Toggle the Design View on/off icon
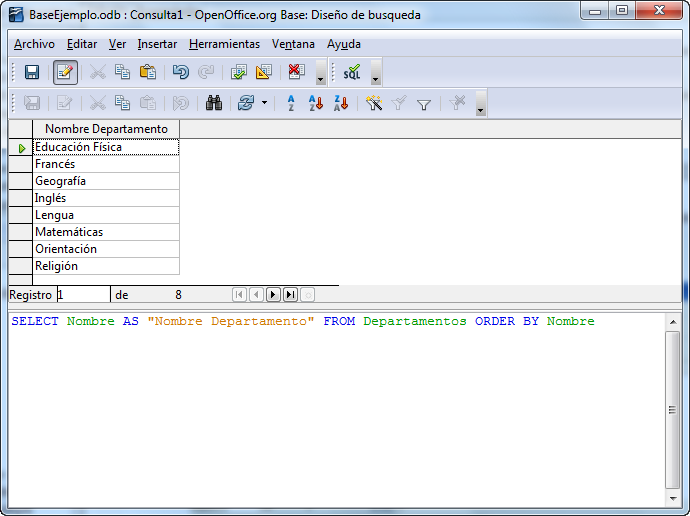 point(264,72)
